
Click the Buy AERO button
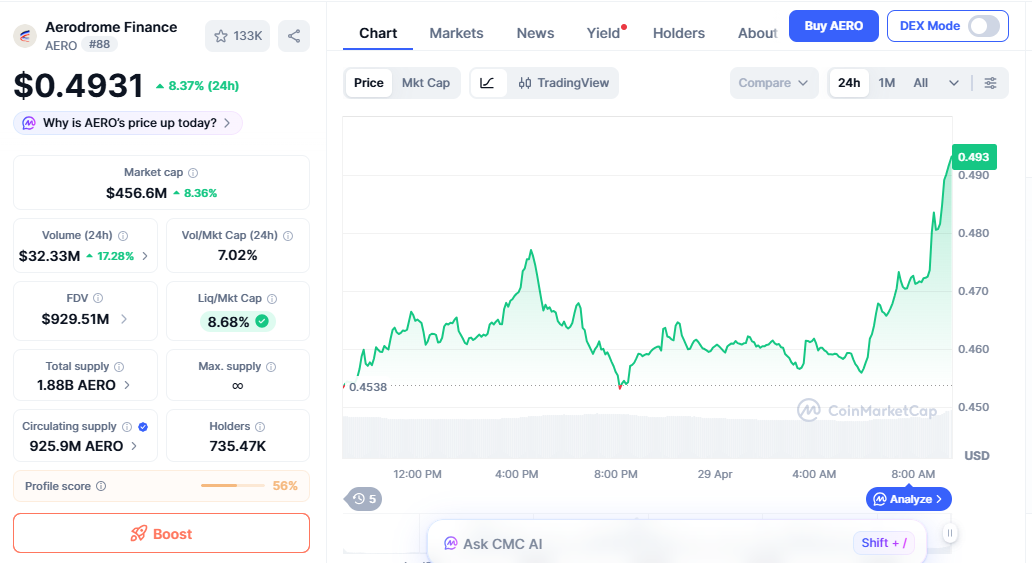(833, 26)
